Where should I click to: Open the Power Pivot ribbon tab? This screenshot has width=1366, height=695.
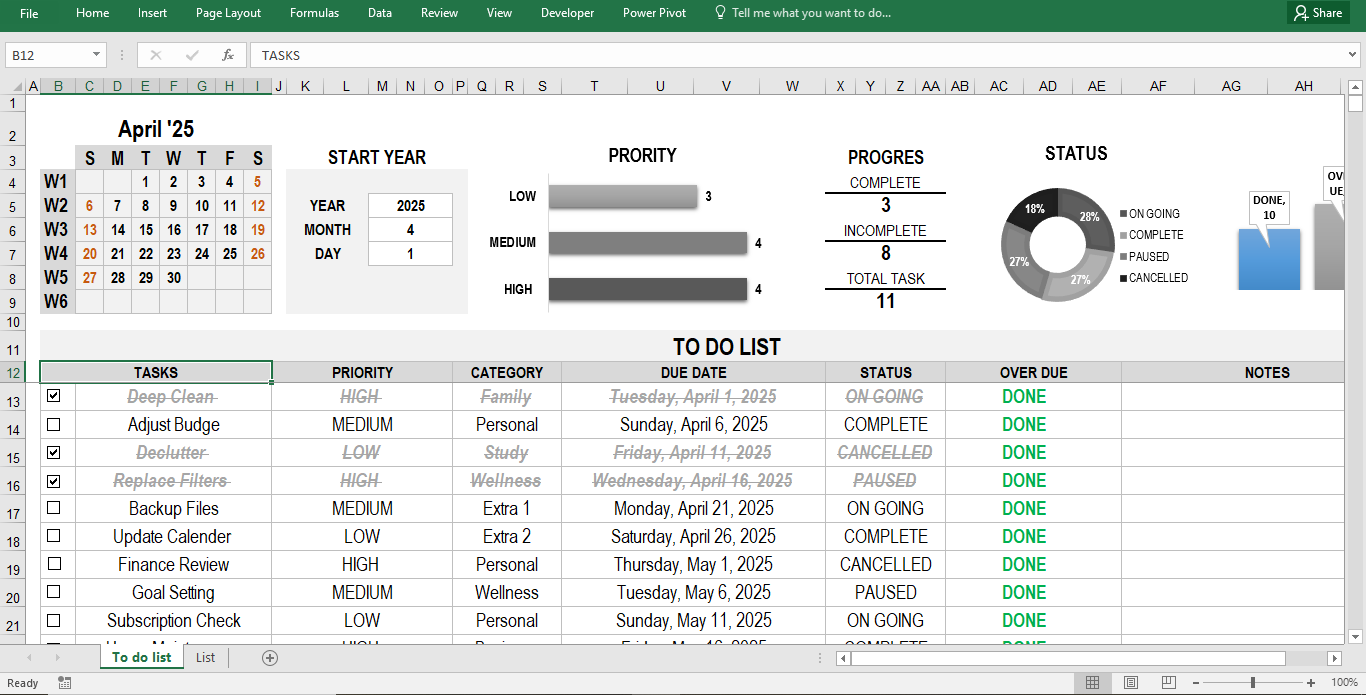pyautogui.click(x=654, y=13)
